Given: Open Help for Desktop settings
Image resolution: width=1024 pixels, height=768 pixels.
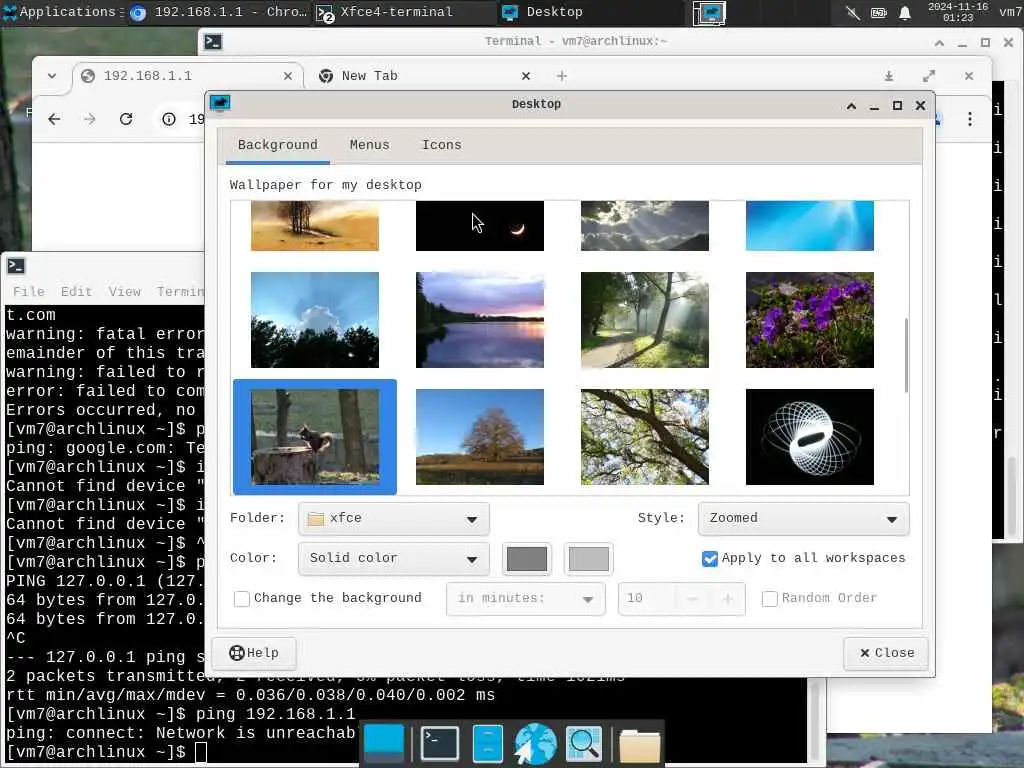Looking at the screenshot, I should coord(254,653).
